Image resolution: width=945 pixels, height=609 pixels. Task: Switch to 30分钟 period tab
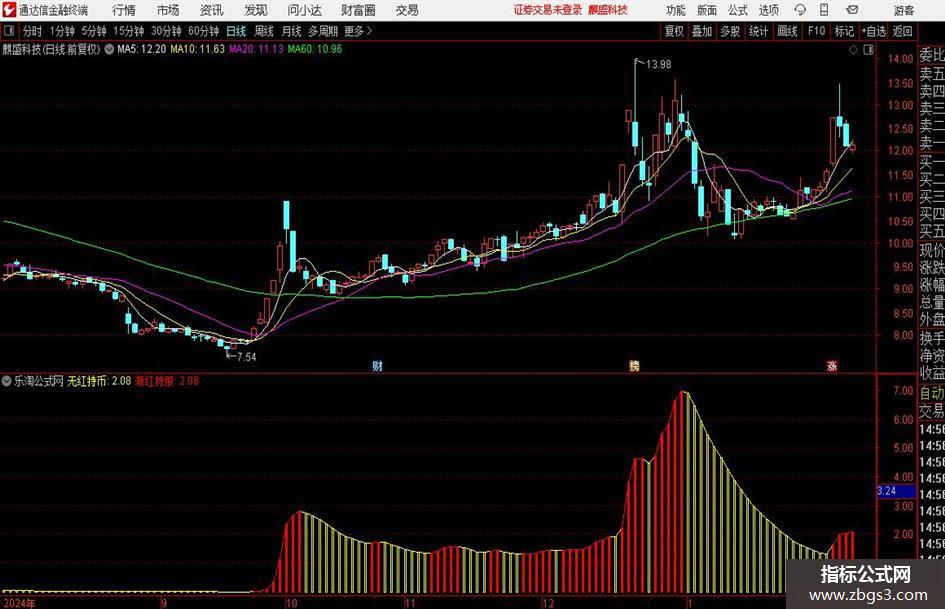point(166,31)
